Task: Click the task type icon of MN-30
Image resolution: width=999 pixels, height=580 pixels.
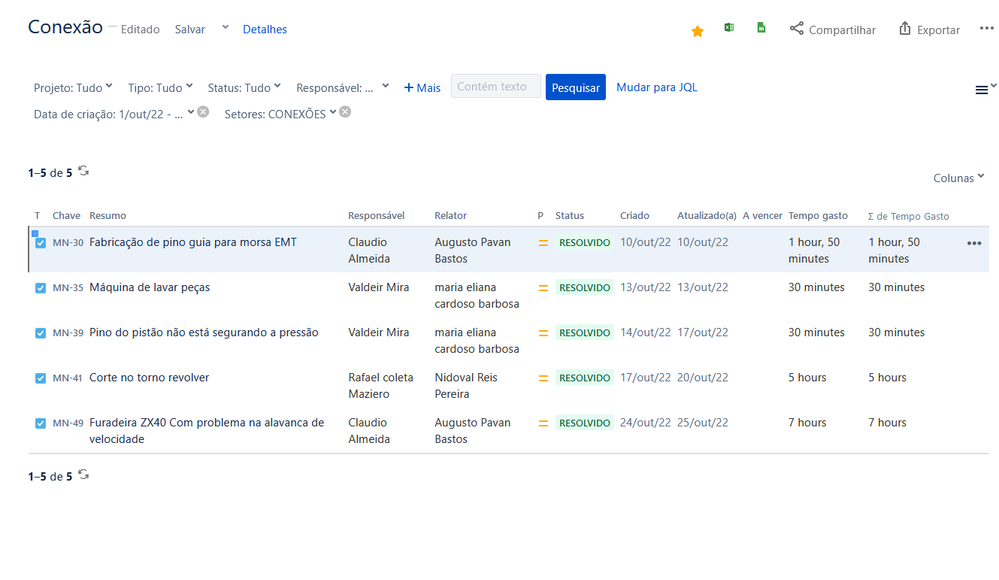Action: click(x=40, y=243)
